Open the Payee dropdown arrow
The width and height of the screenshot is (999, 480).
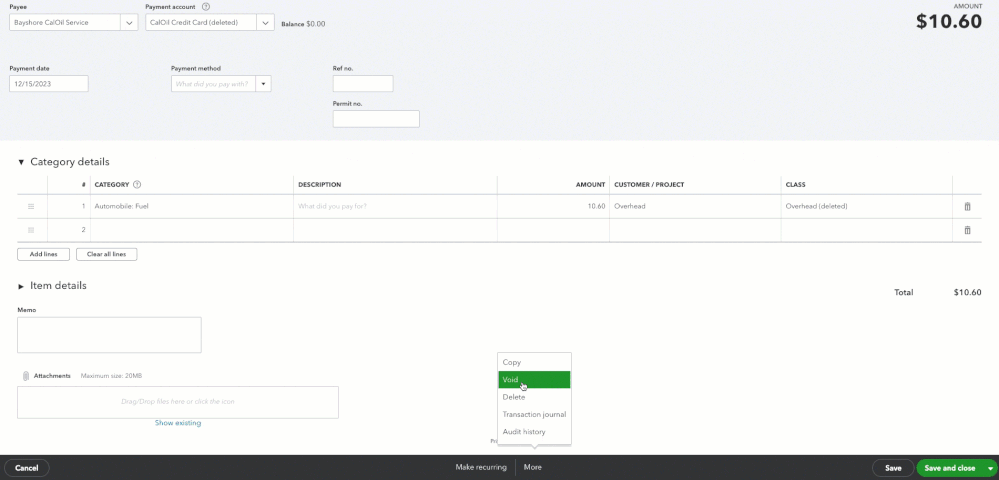click(129, 23)
